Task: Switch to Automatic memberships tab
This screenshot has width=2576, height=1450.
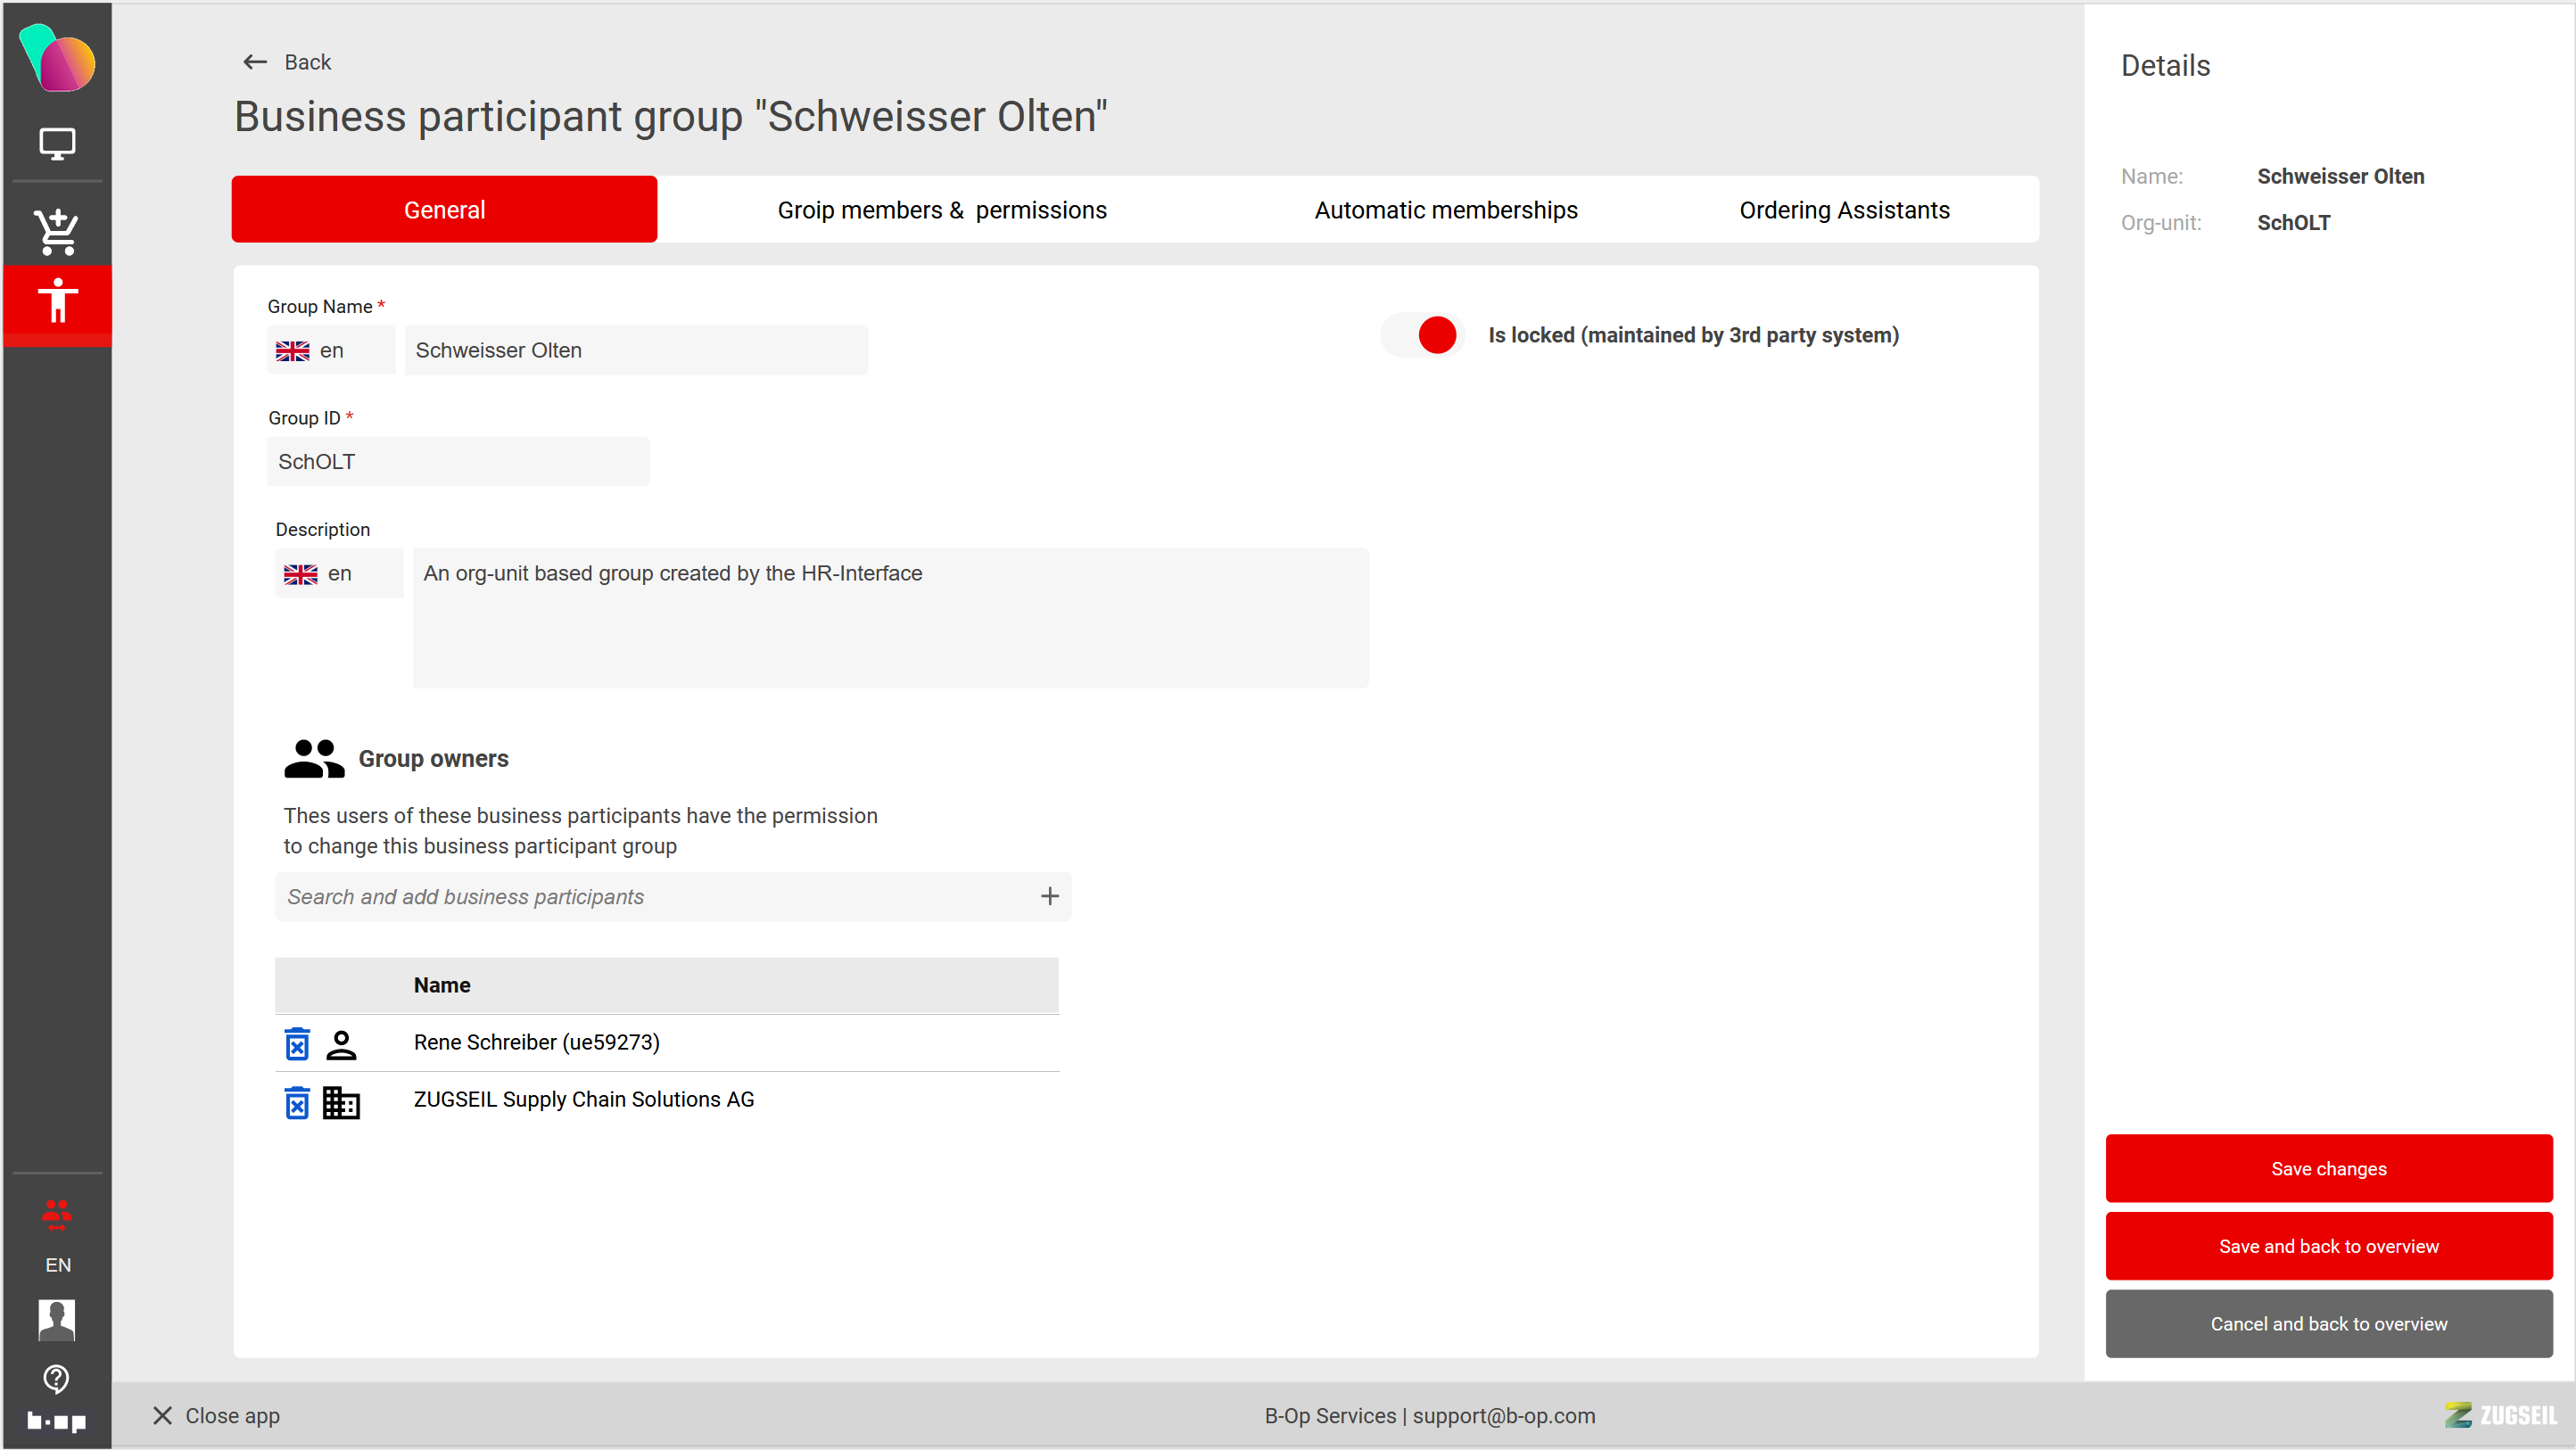Action: pyautogui.click(x=1445, y=210)
